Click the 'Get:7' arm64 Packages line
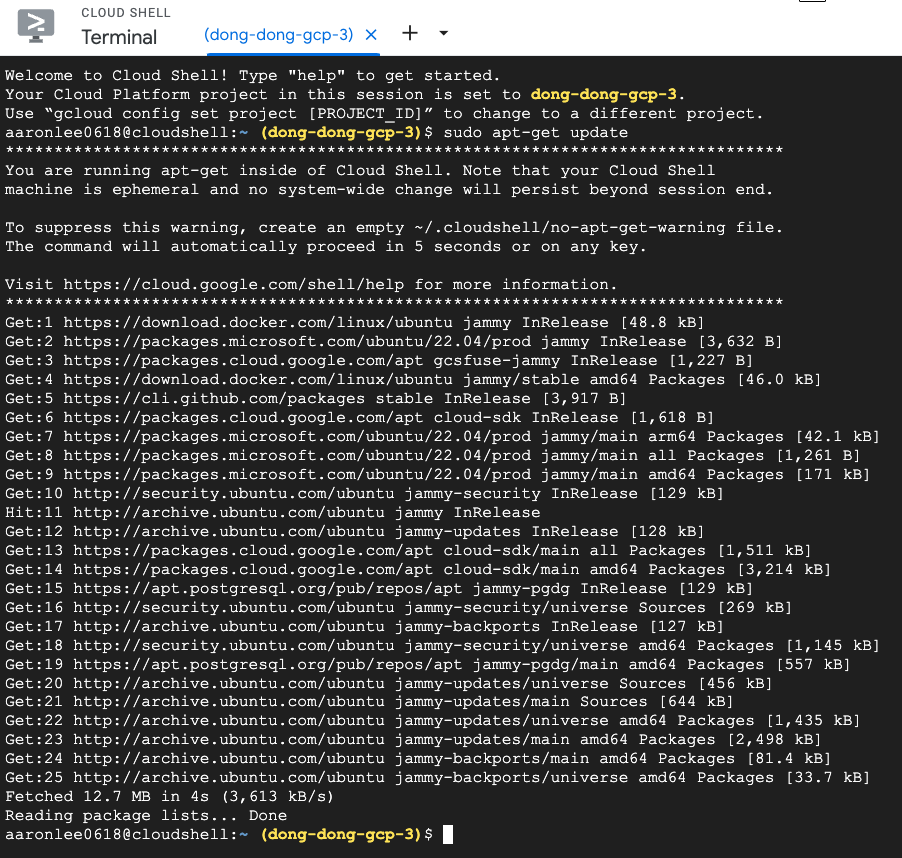The height and width of the screenshot is (858, 902). pyautogui.click(x=442, y=436)
